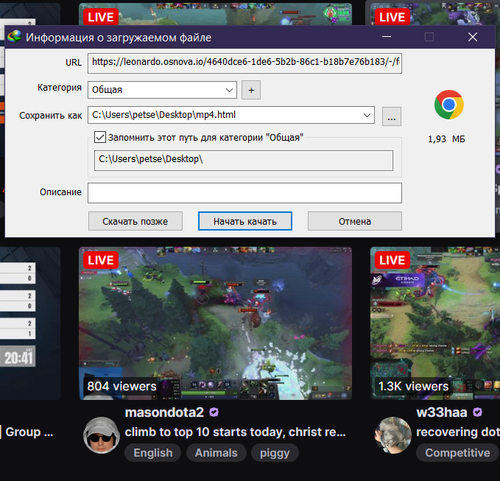Open stream title 'recovering dot...'
This screenshot has height=481, width=500.
[458, 432]
